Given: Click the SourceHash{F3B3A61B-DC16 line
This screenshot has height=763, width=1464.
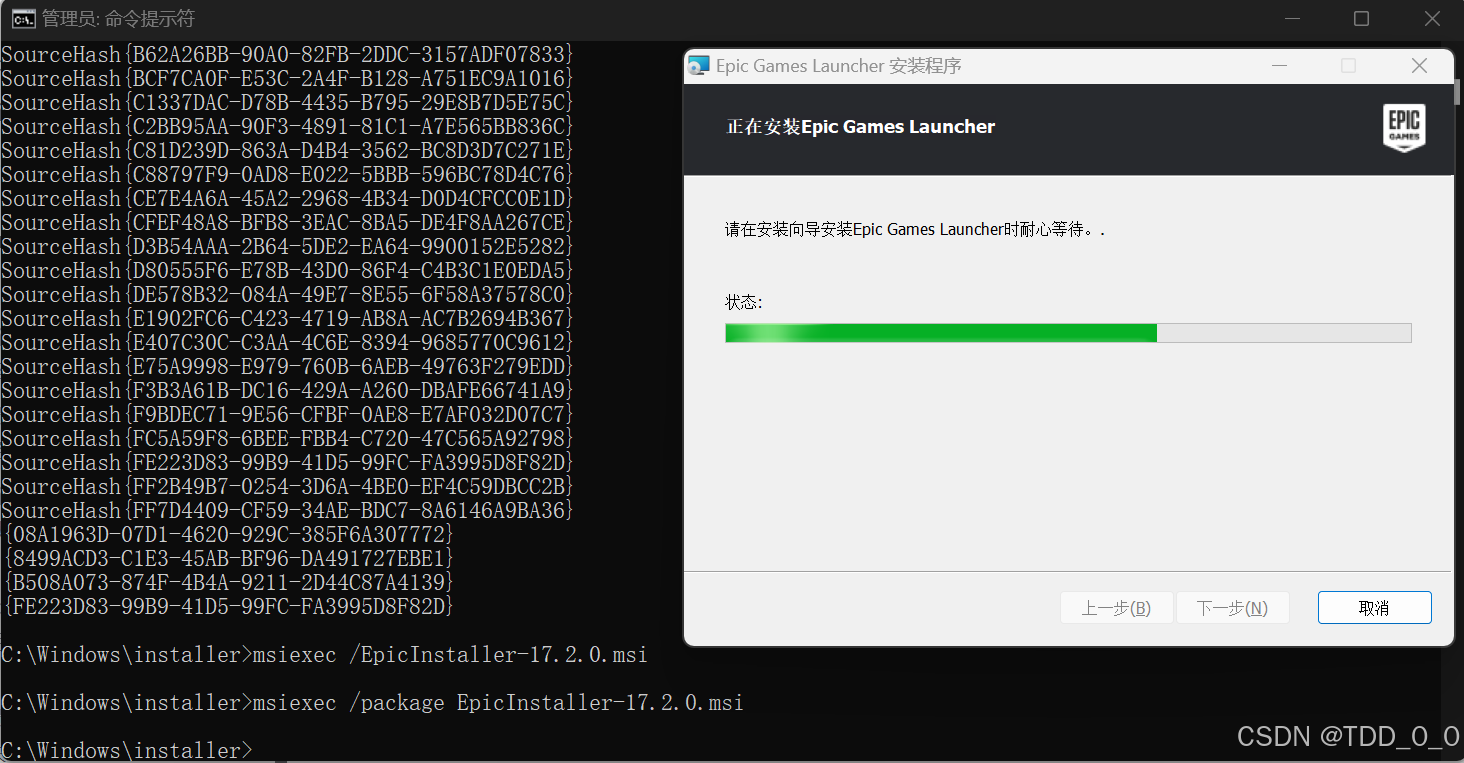Looking at the screenshot, I should (x=288, y=391).
